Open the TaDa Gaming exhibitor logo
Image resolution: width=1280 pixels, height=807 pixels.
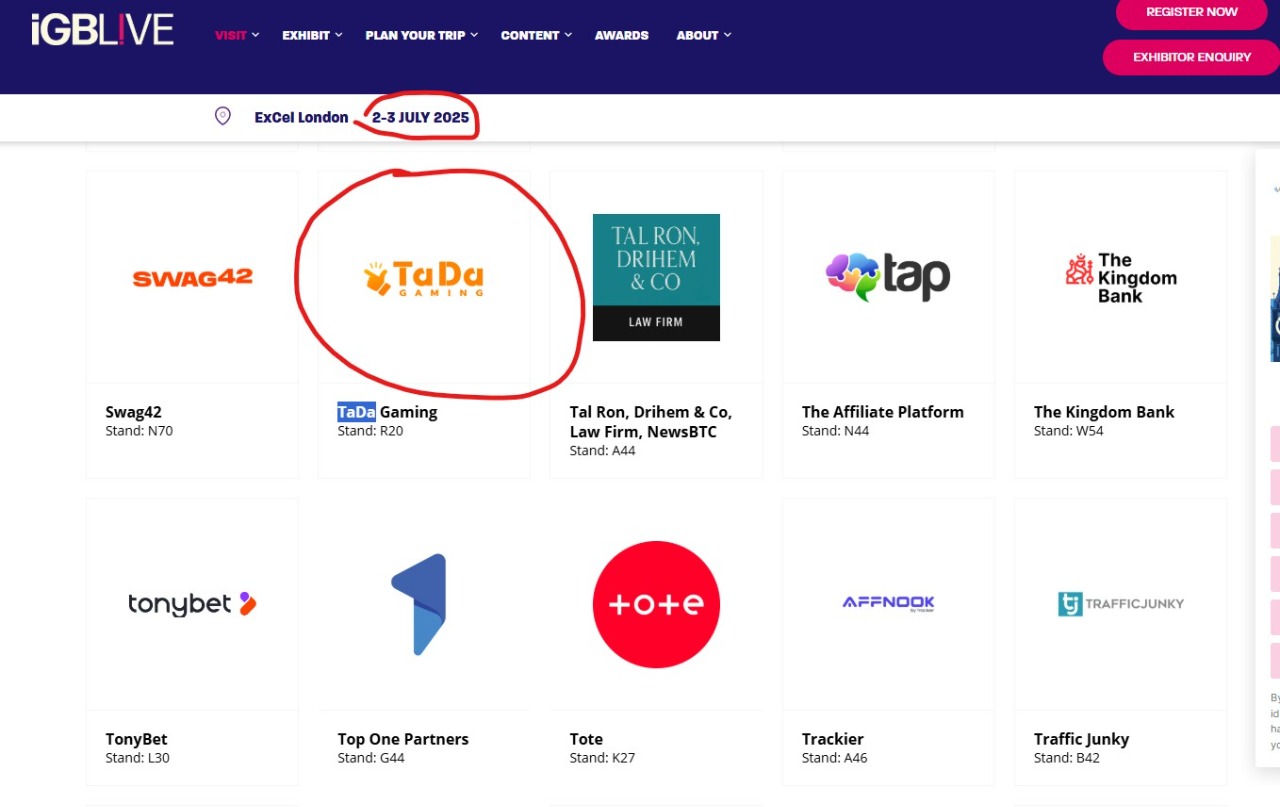click(424, 277)
